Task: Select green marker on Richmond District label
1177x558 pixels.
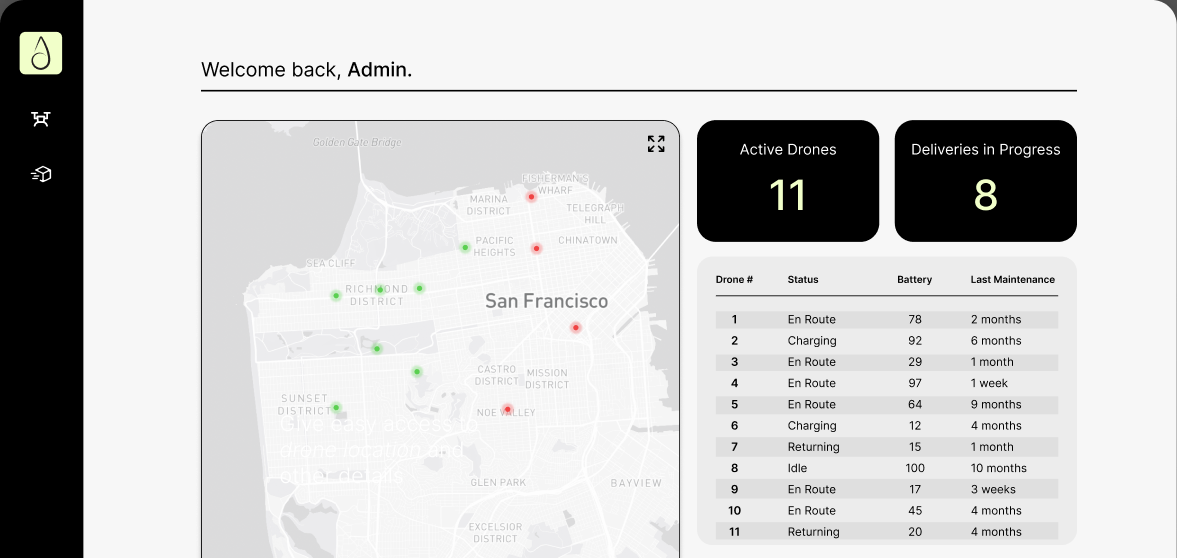Action: tap(380, 289)
